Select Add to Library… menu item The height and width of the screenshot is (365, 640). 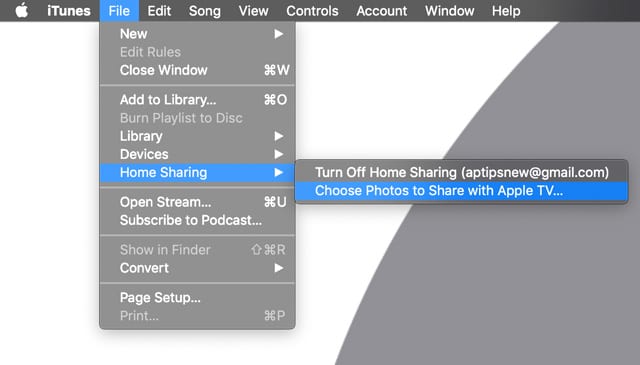[198, 100]
